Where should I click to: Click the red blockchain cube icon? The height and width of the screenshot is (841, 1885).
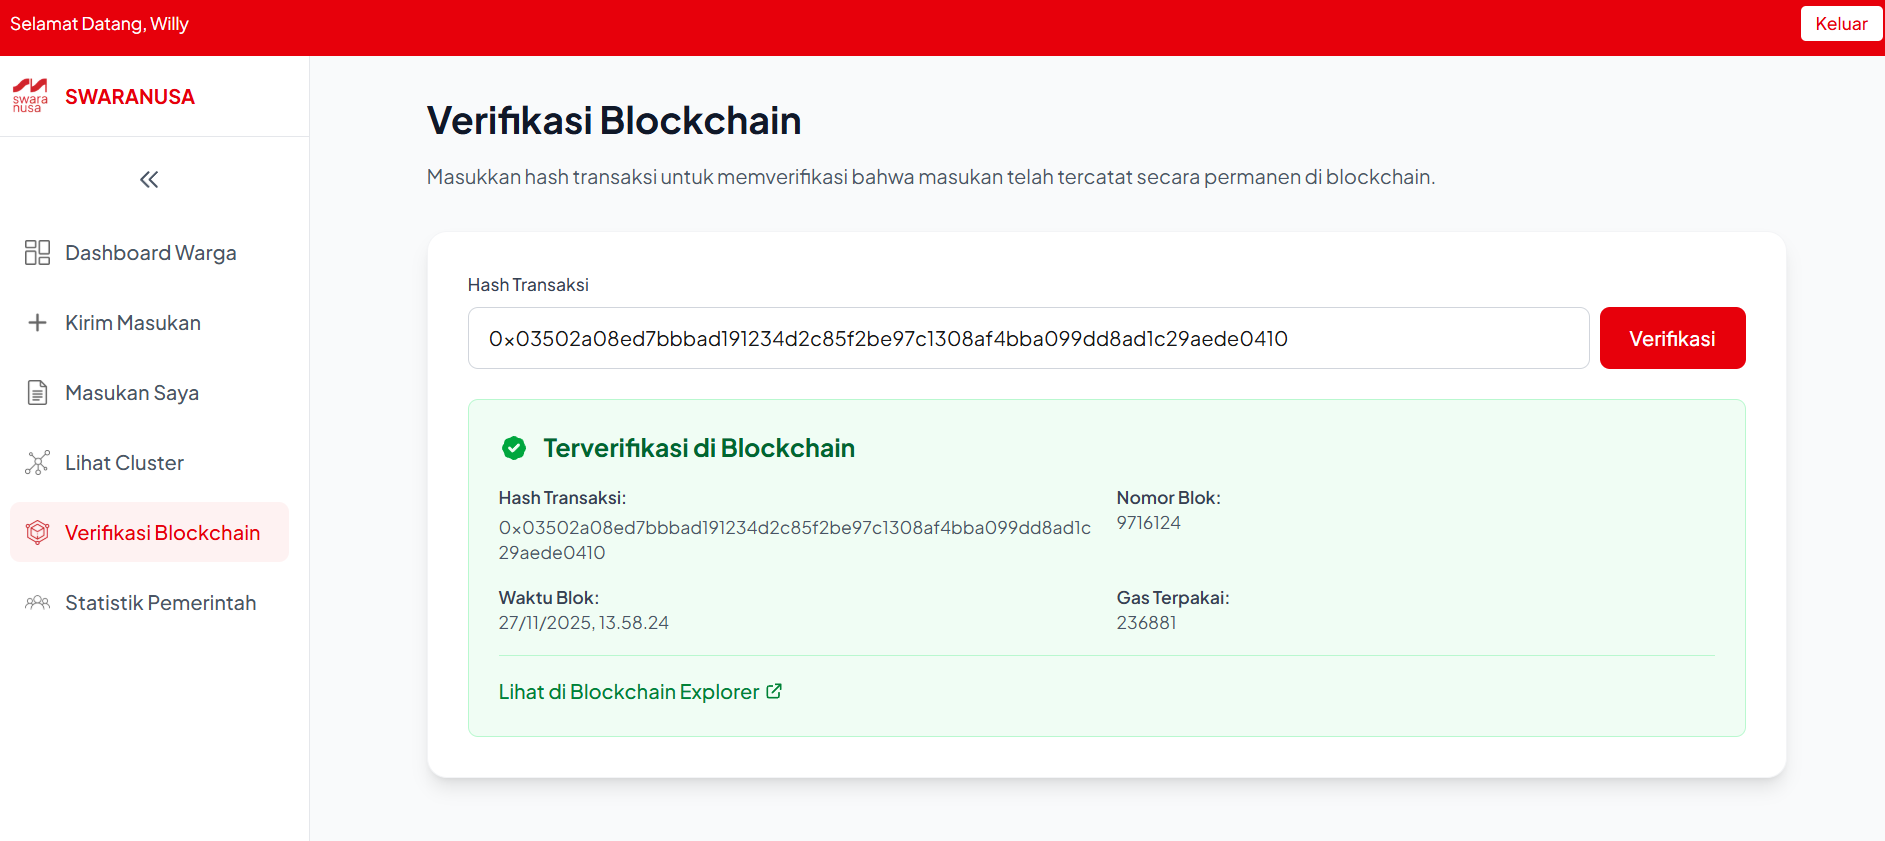pyautogui.click(x=37, y=532)
